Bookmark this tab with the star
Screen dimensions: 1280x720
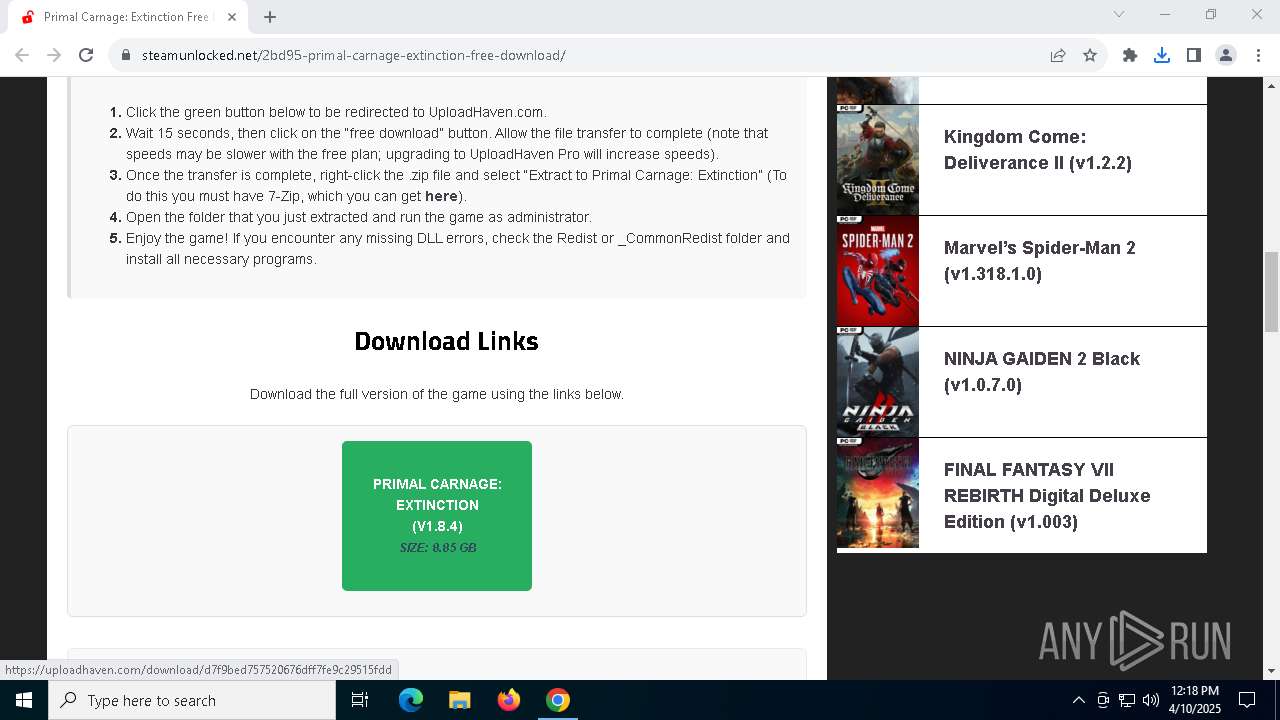coord(1090,55)
